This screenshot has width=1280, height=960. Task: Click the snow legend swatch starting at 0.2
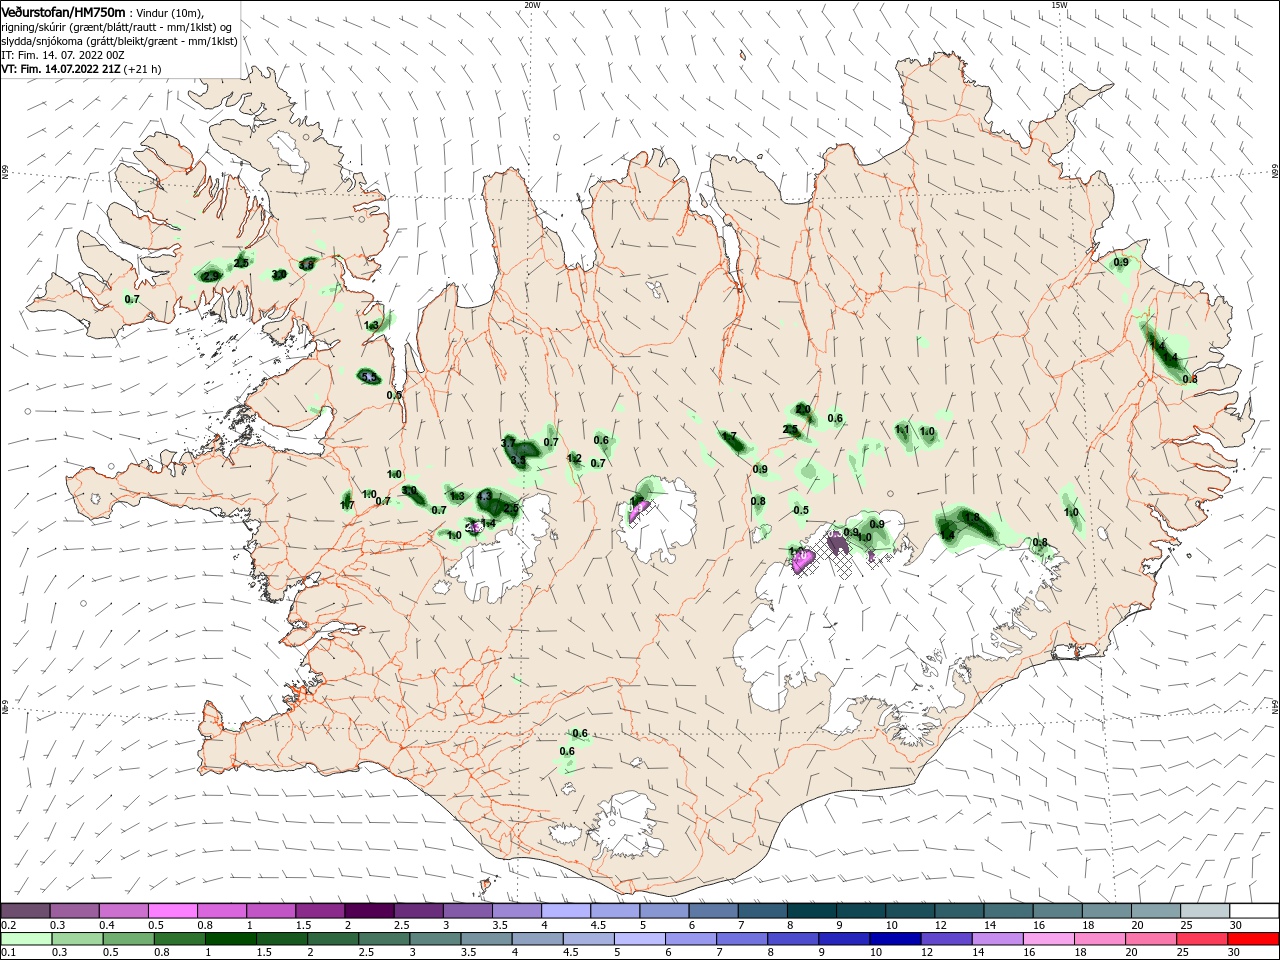point(25,911)
